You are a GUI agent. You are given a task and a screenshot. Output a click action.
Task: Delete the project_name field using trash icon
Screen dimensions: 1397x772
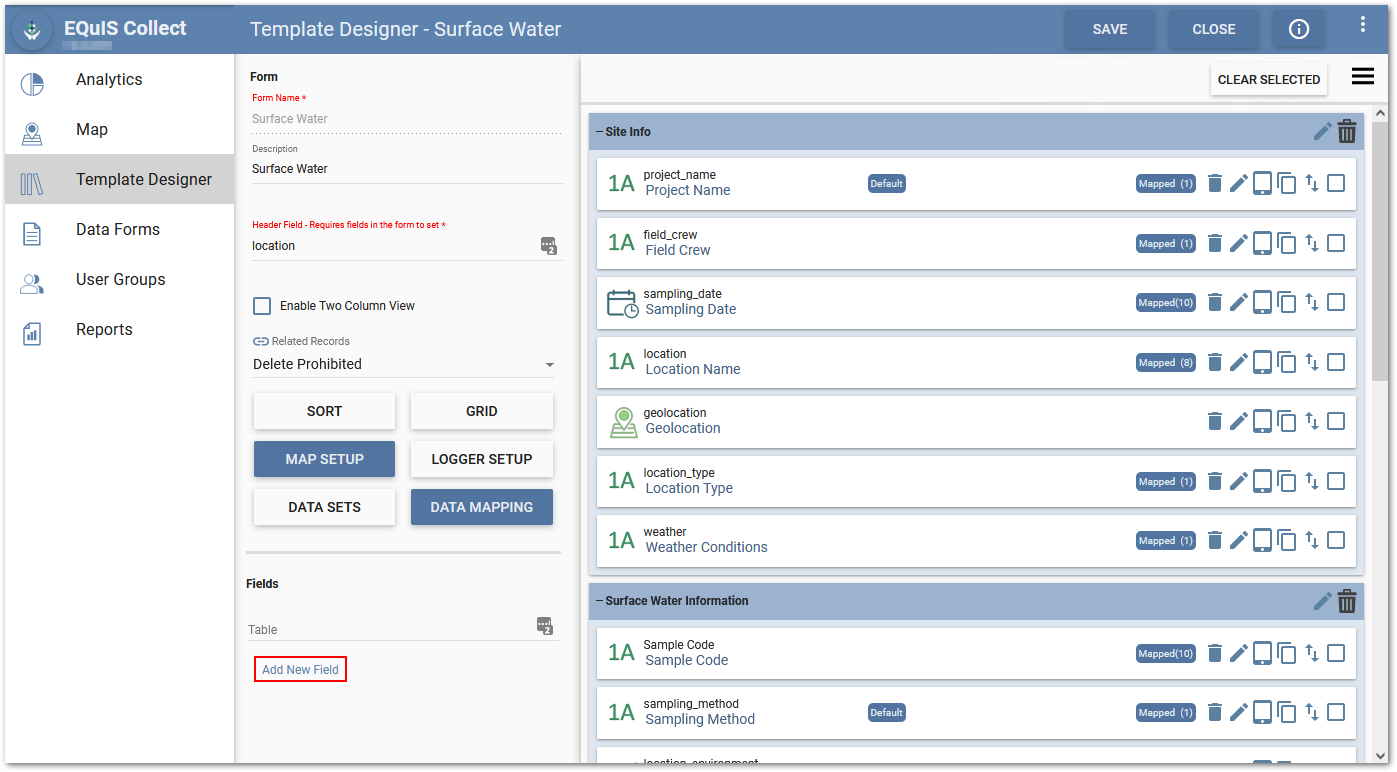point(1215,183)
